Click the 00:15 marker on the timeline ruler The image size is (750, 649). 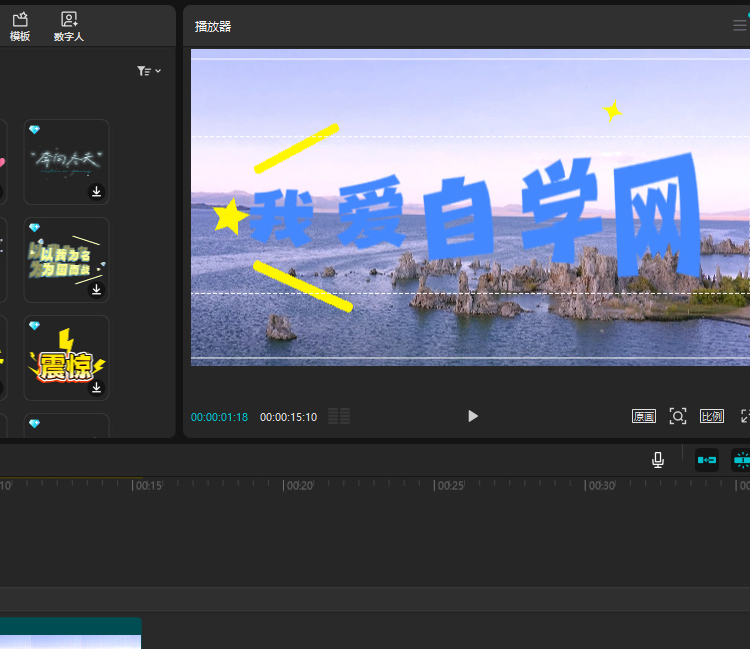[149, 486]
